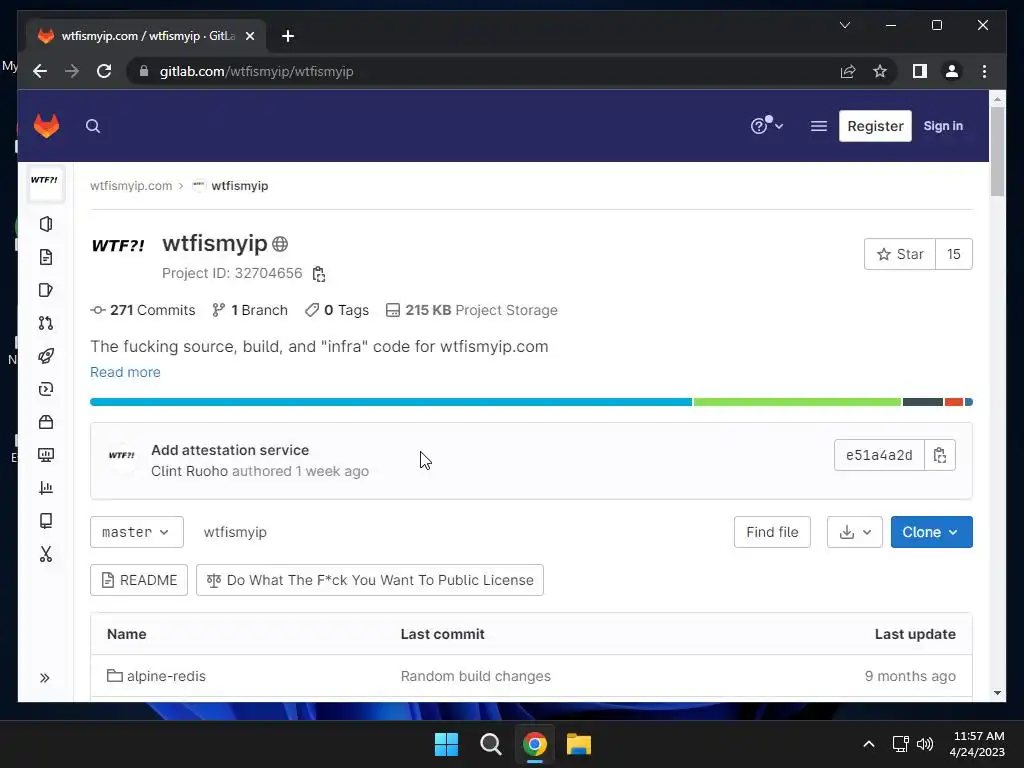Expand the sidebar with double chevron
Screen dimensions: 1024x768
coord(44,678)
